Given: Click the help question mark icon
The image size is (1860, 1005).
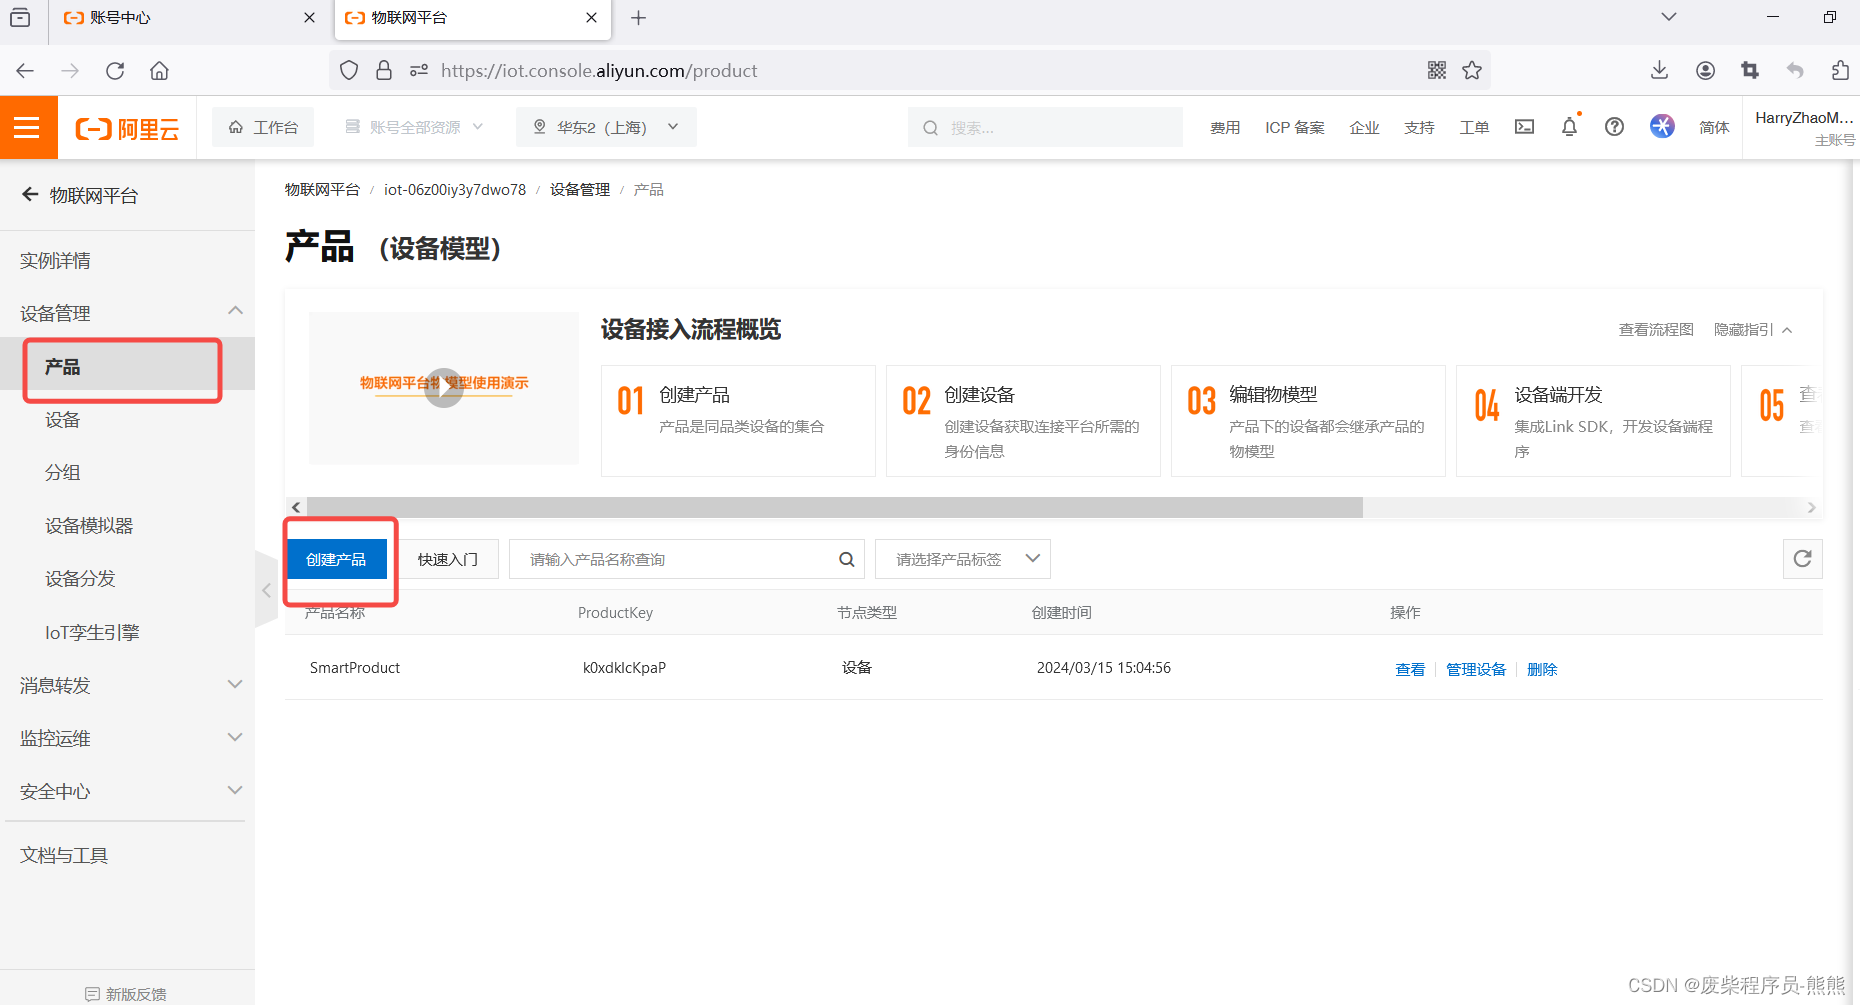Looking at the screenshot, I should [1614, 127].
